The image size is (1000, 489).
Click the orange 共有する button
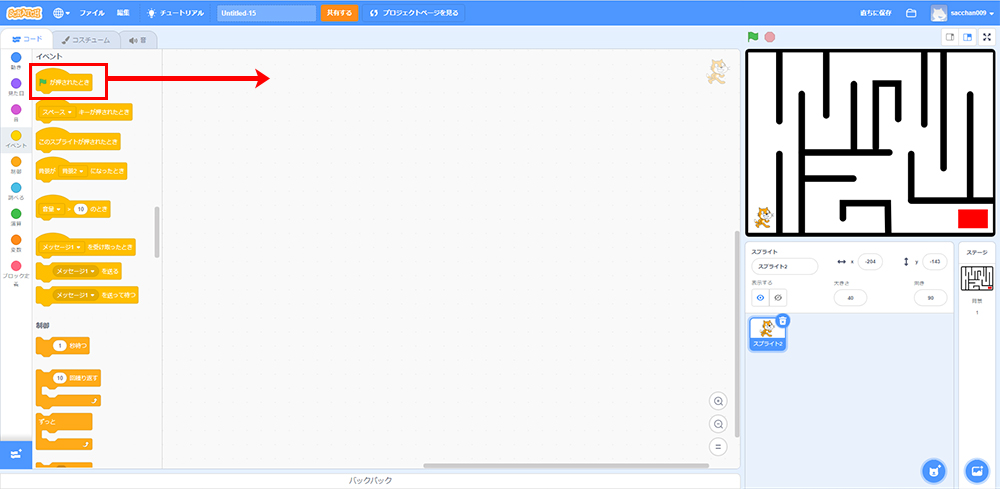[339, 13]
